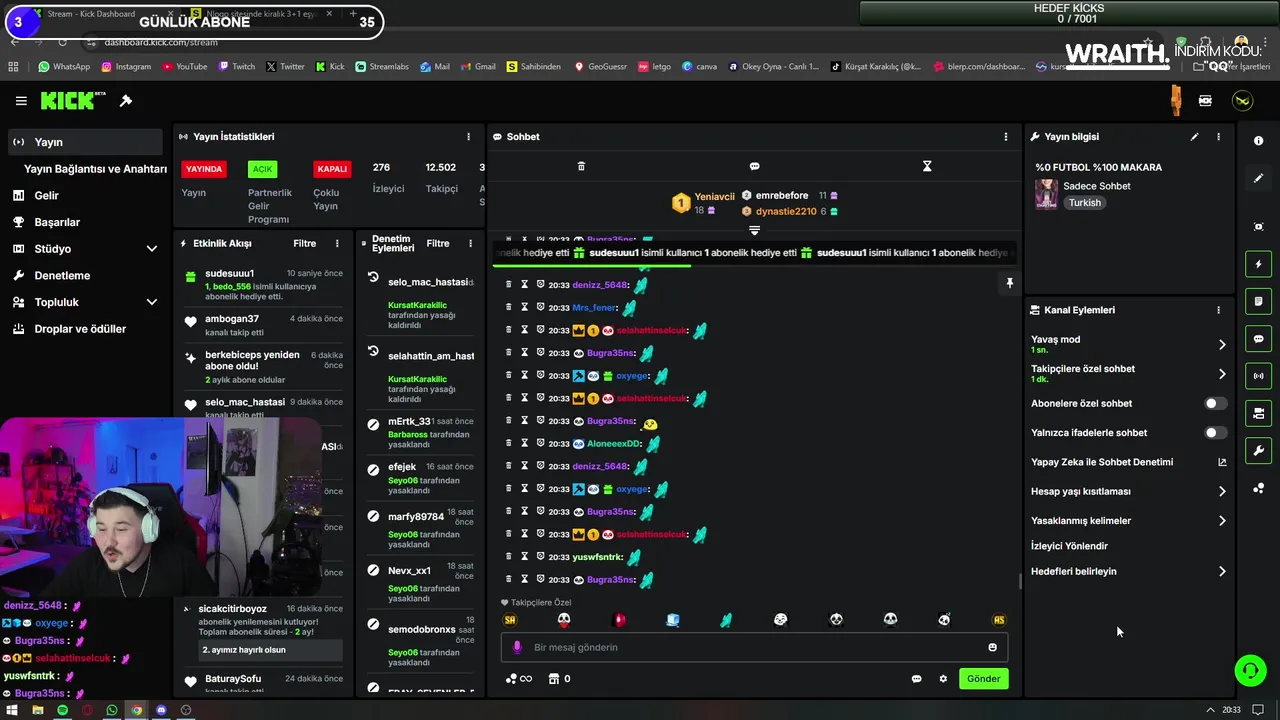Click the chat scrollbar handle
This screenshot has height=720, width=1280.
pyautogui.click(x=1020, y=581)
